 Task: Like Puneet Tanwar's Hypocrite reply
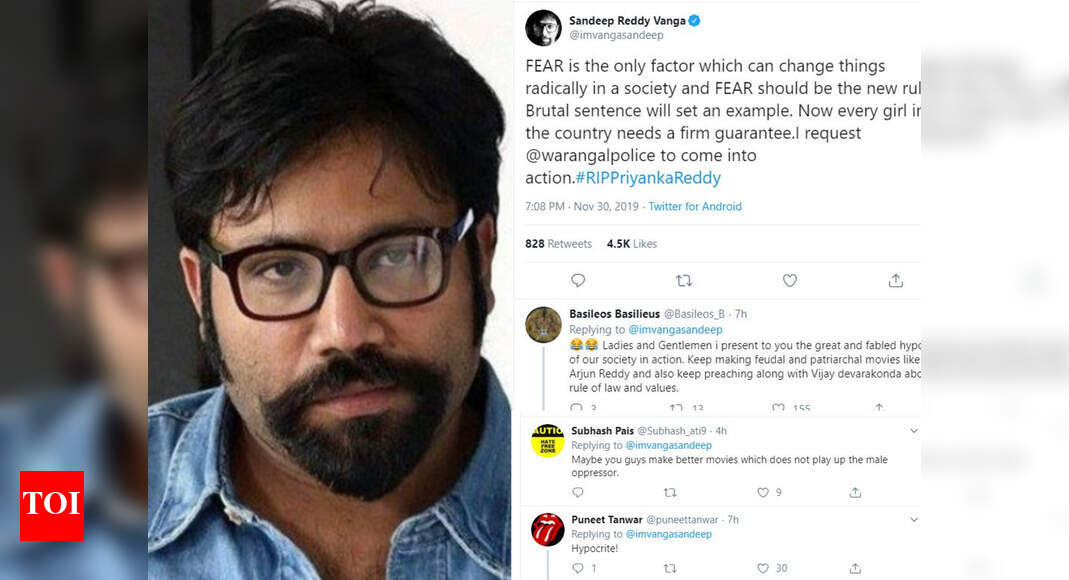coord(764,567)
